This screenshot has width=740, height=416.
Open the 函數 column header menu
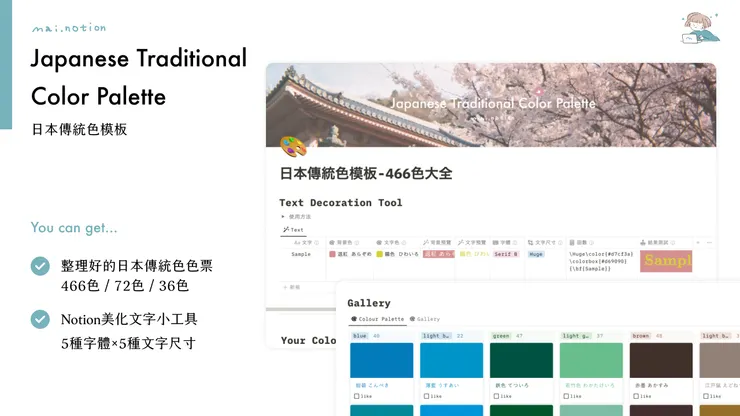(x=581, y=243)
